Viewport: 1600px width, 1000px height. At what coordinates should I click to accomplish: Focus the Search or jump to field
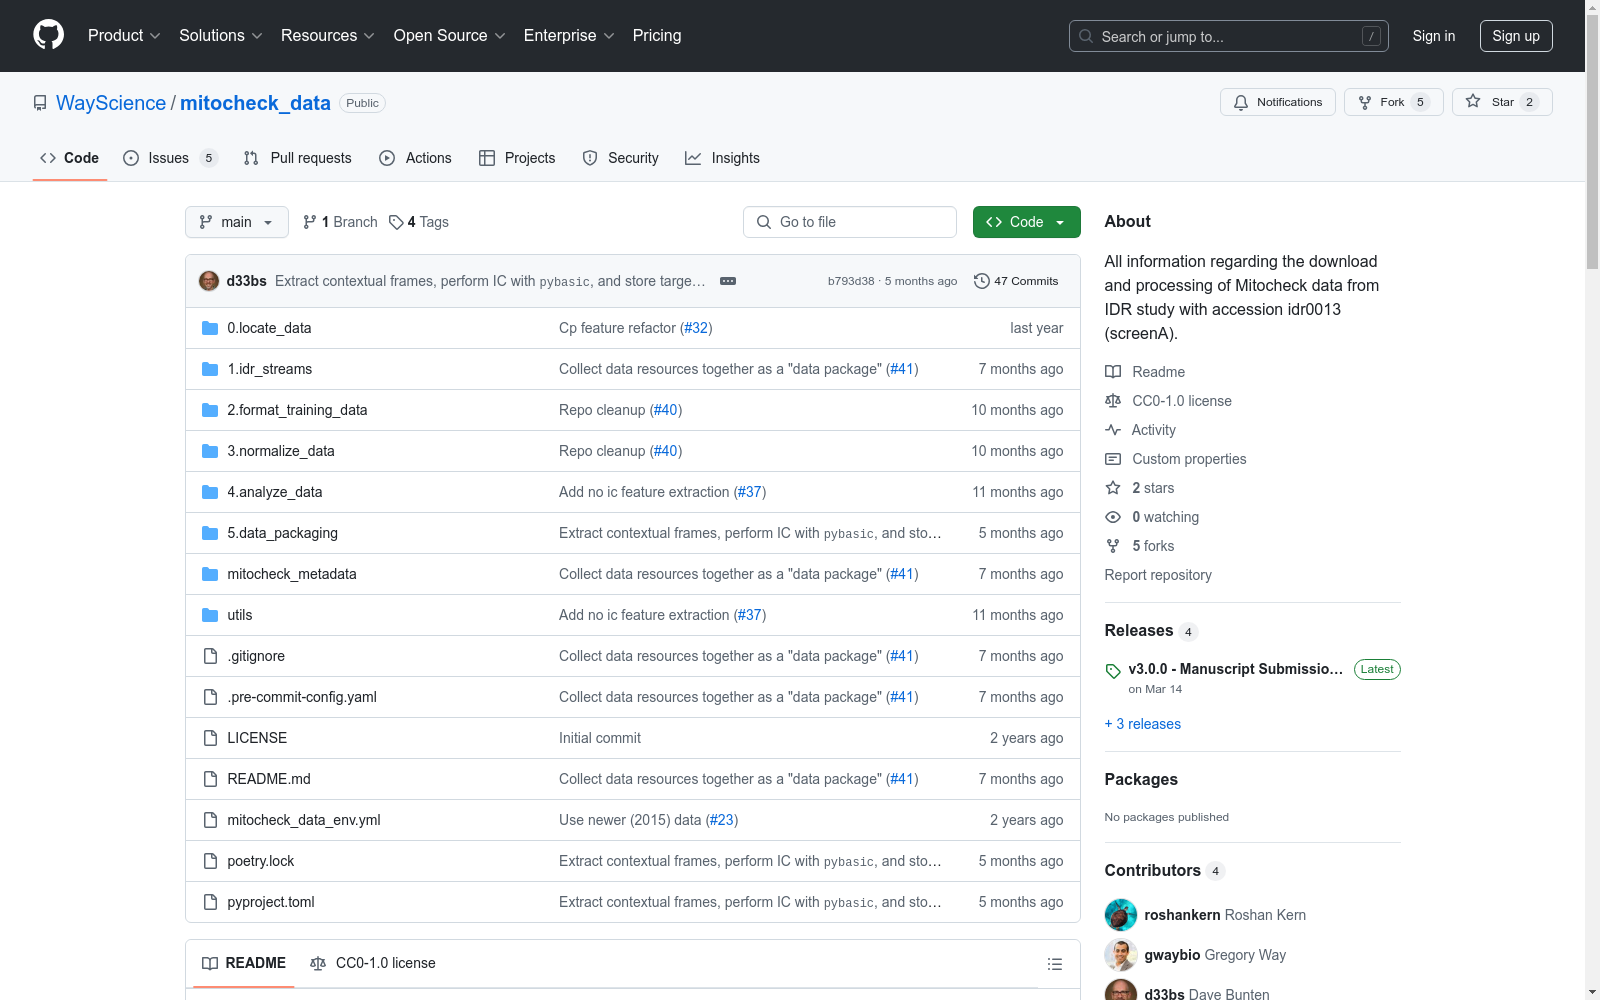(x=1228, y=36)
